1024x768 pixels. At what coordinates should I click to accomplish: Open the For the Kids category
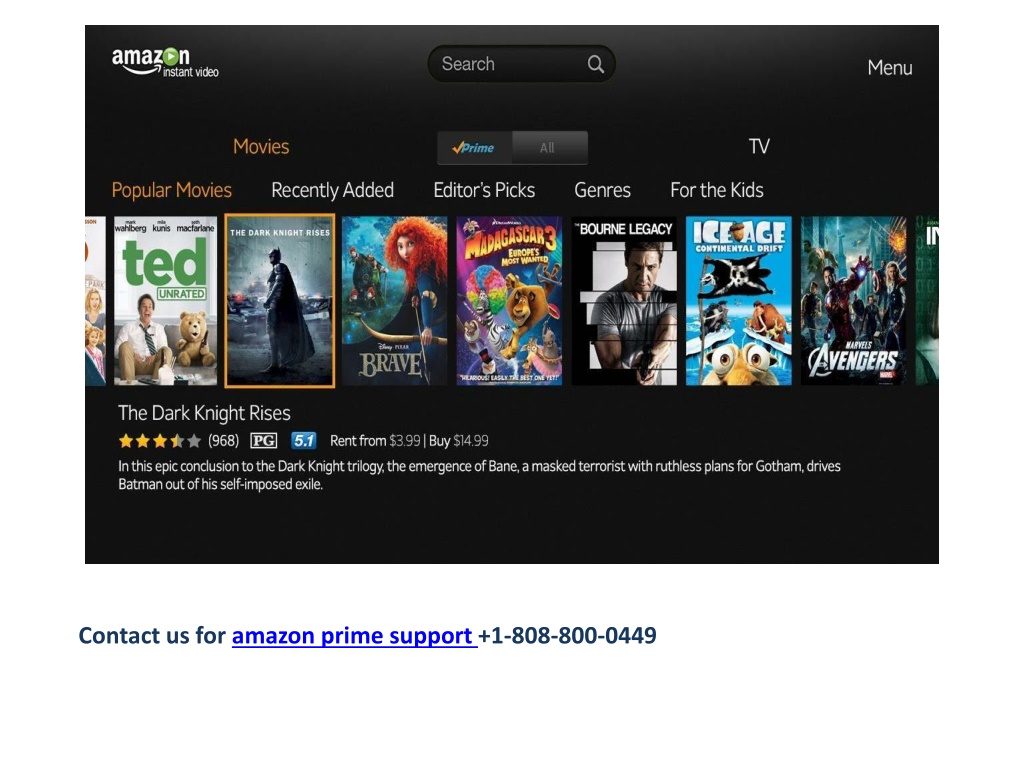(x=716, y=190)
